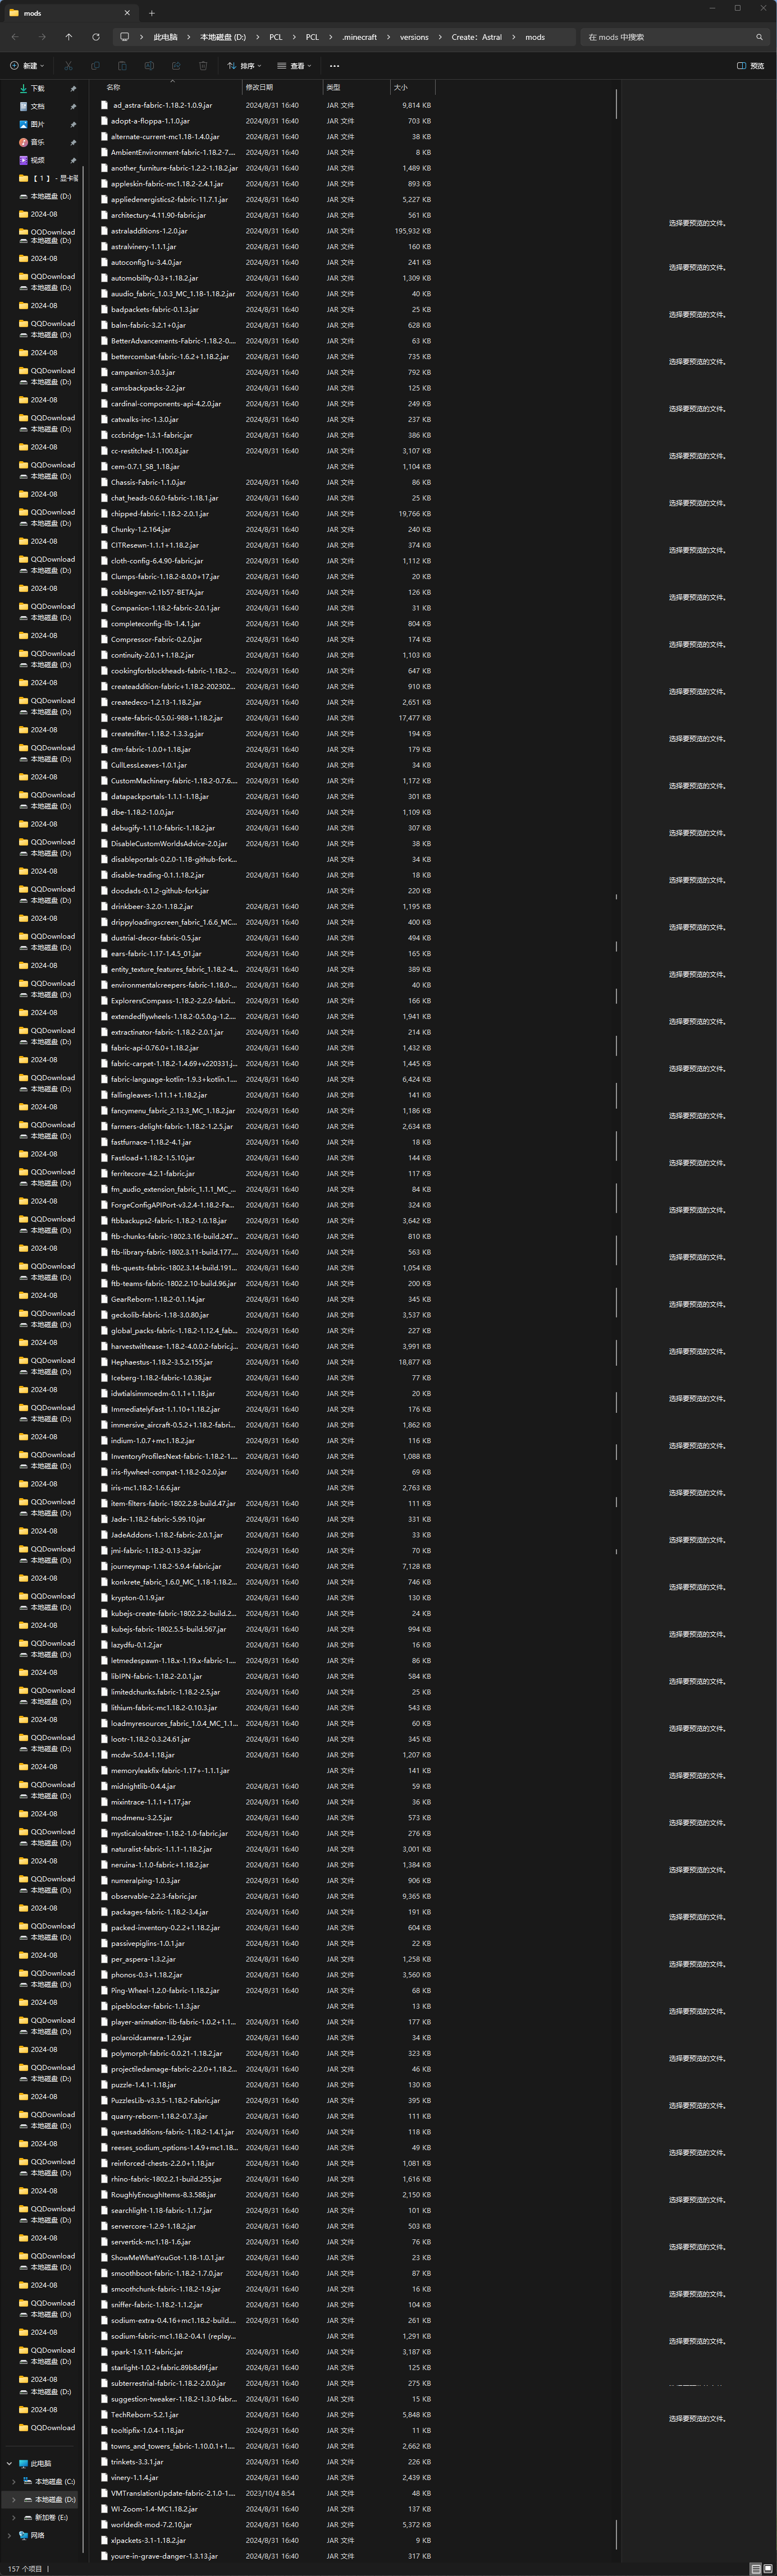Image resolution: width=777 pixels, height=2576 pixels.
Task: Click the Rename toolbar icon
Action: pos(149,66)
